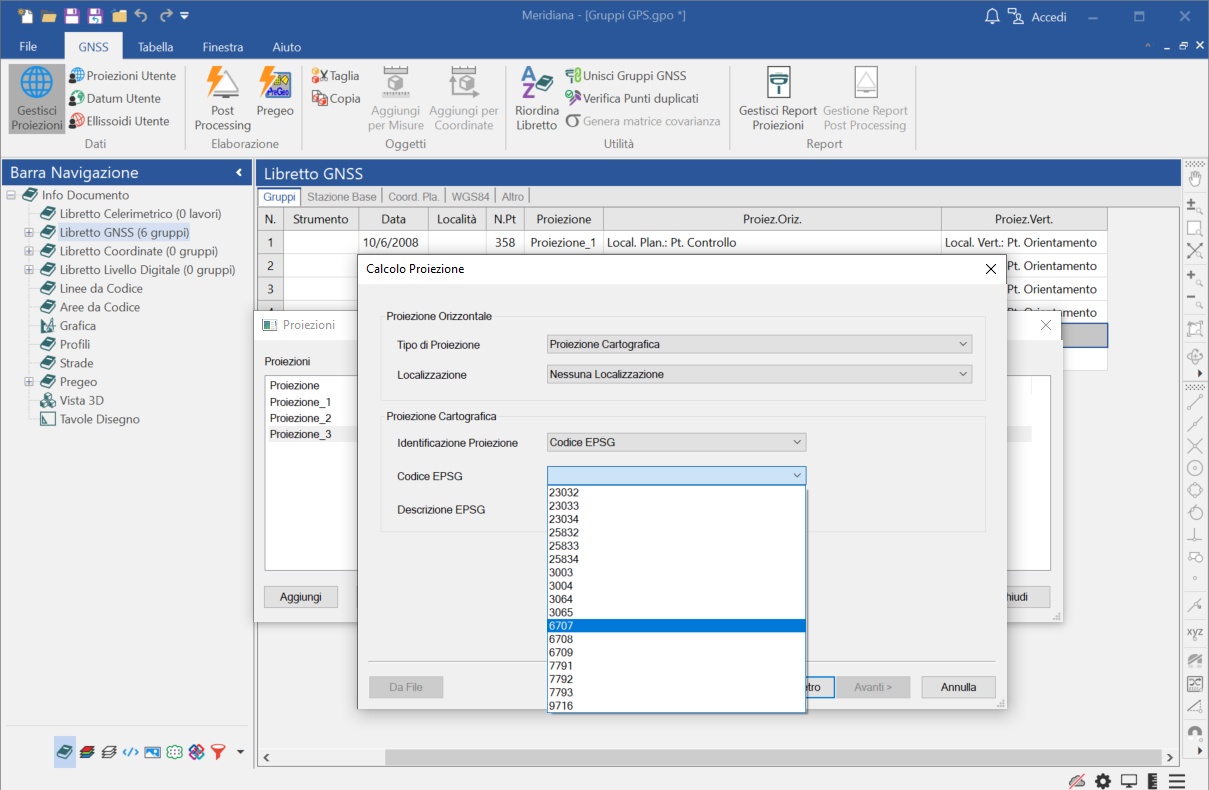Screen dimensions: 1209x790
Task: Switch to the Finestra ribbon tab
Action: click(222, 47)
